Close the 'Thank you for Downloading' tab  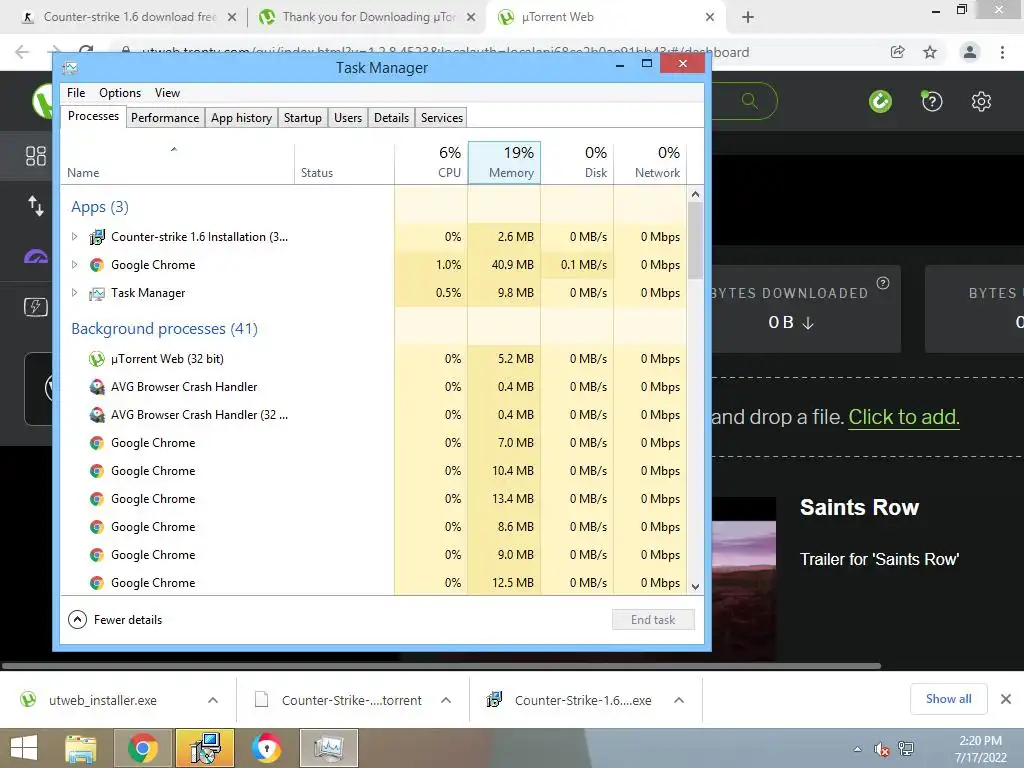[471, 17]
